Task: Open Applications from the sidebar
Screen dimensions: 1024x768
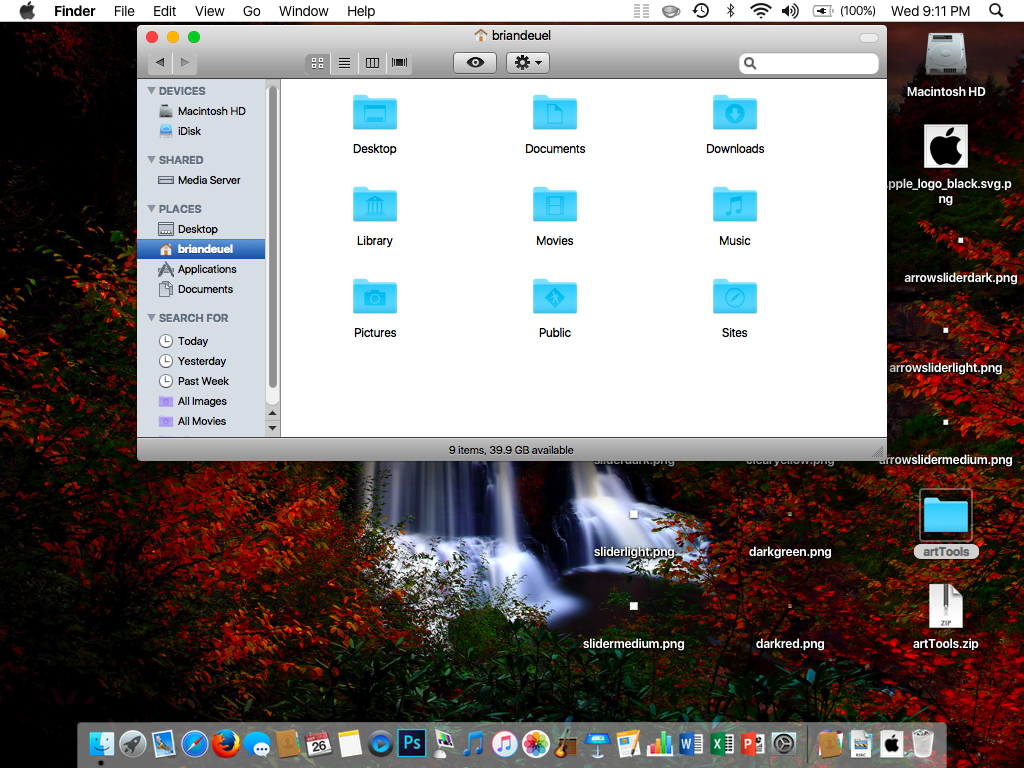Action: pyautogui.click(x=201, y=269)
